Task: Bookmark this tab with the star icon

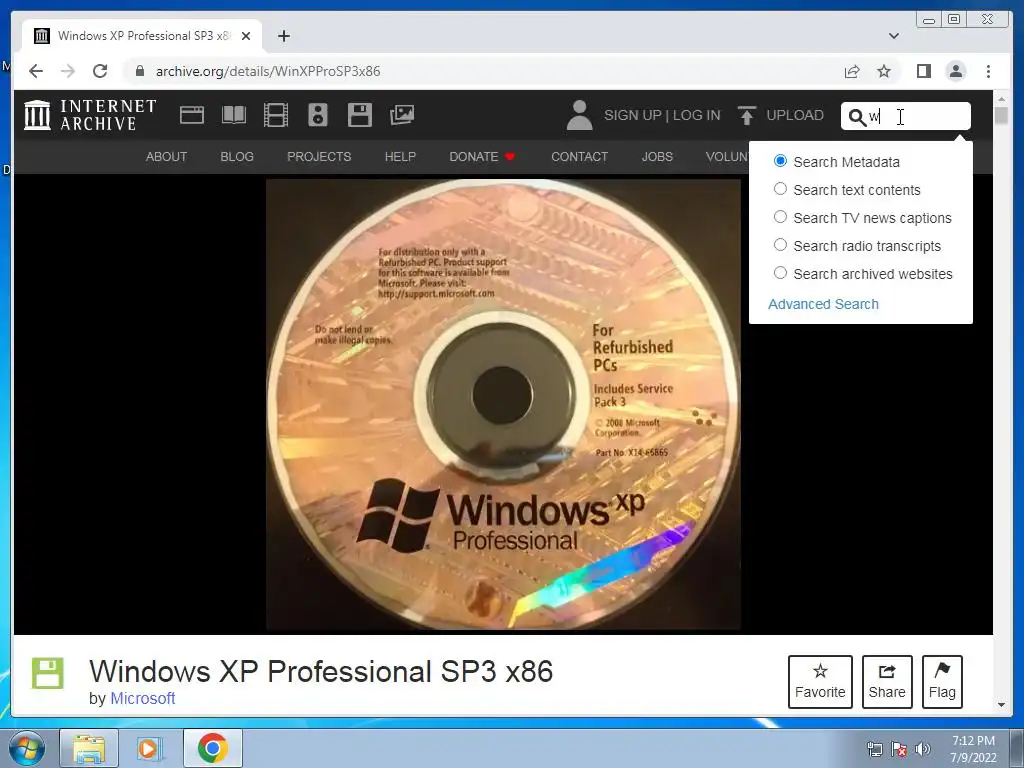Action: point(884,71)
